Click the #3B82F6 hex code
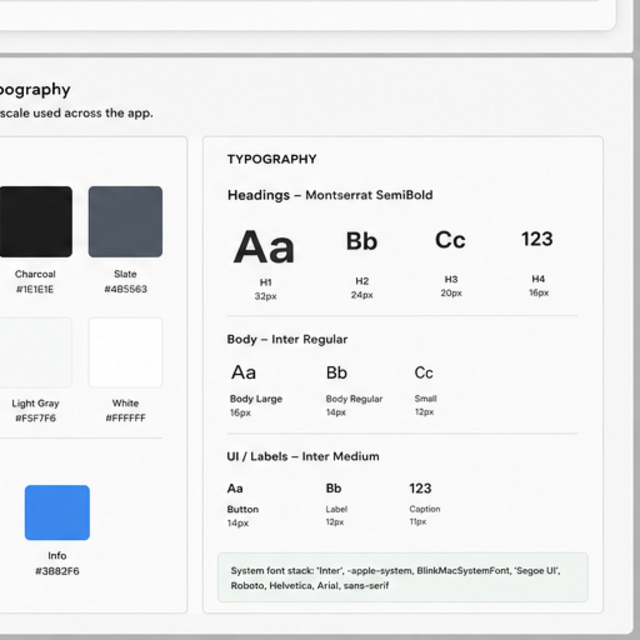 pyautogui.click(x=57, y=571)
